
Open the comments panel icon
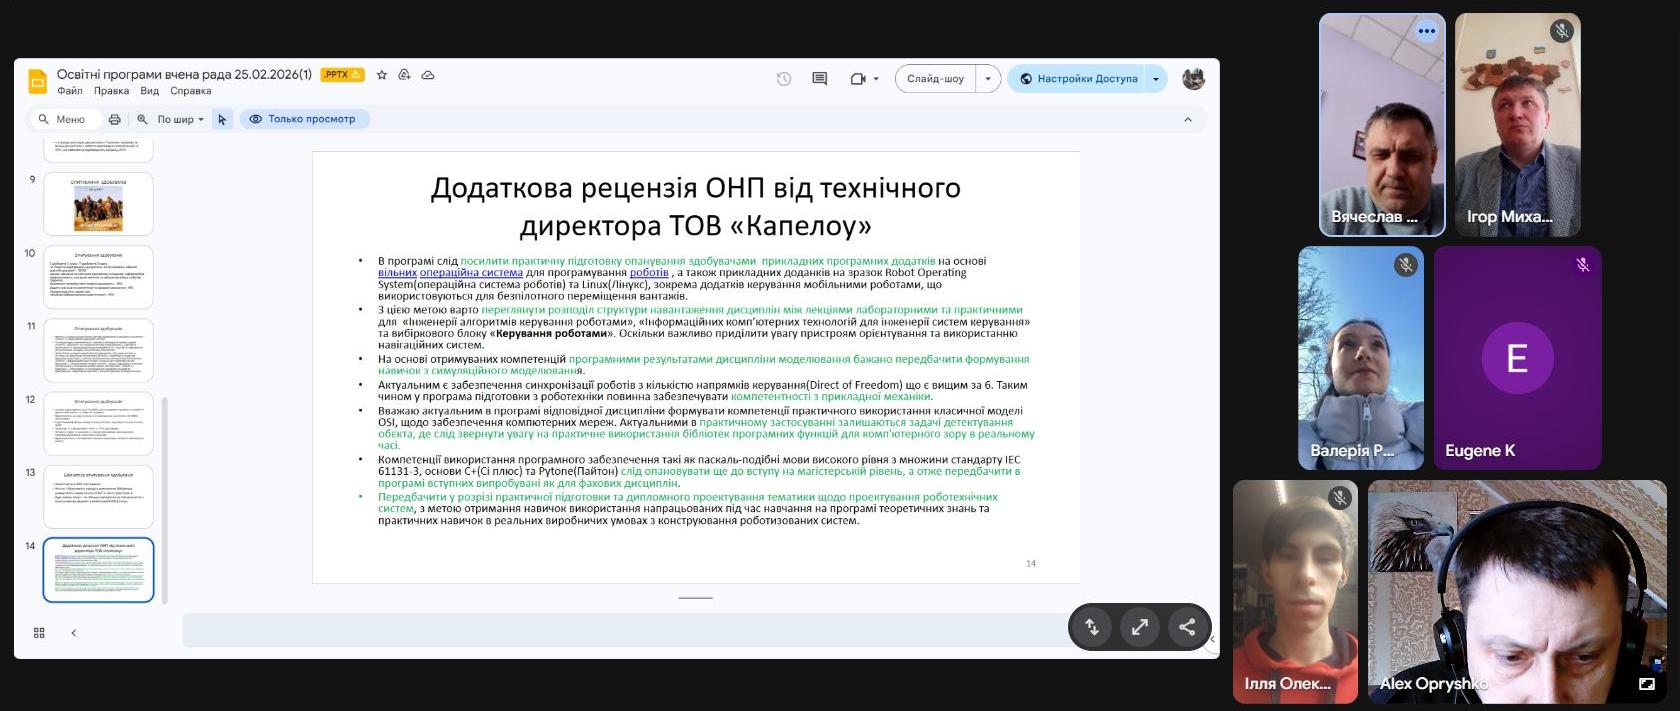[820, 79]
